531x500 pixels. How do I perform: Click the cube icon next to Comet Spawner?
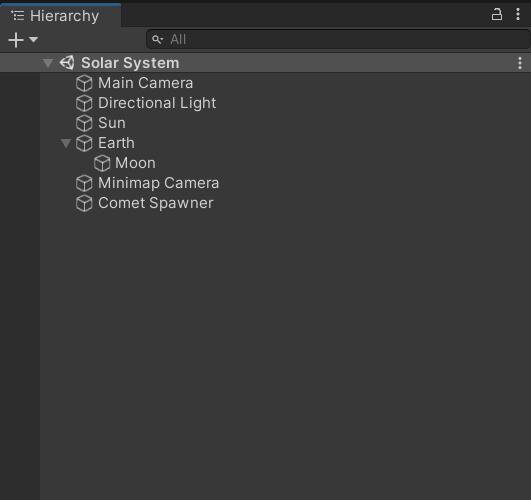click(84, 203)
